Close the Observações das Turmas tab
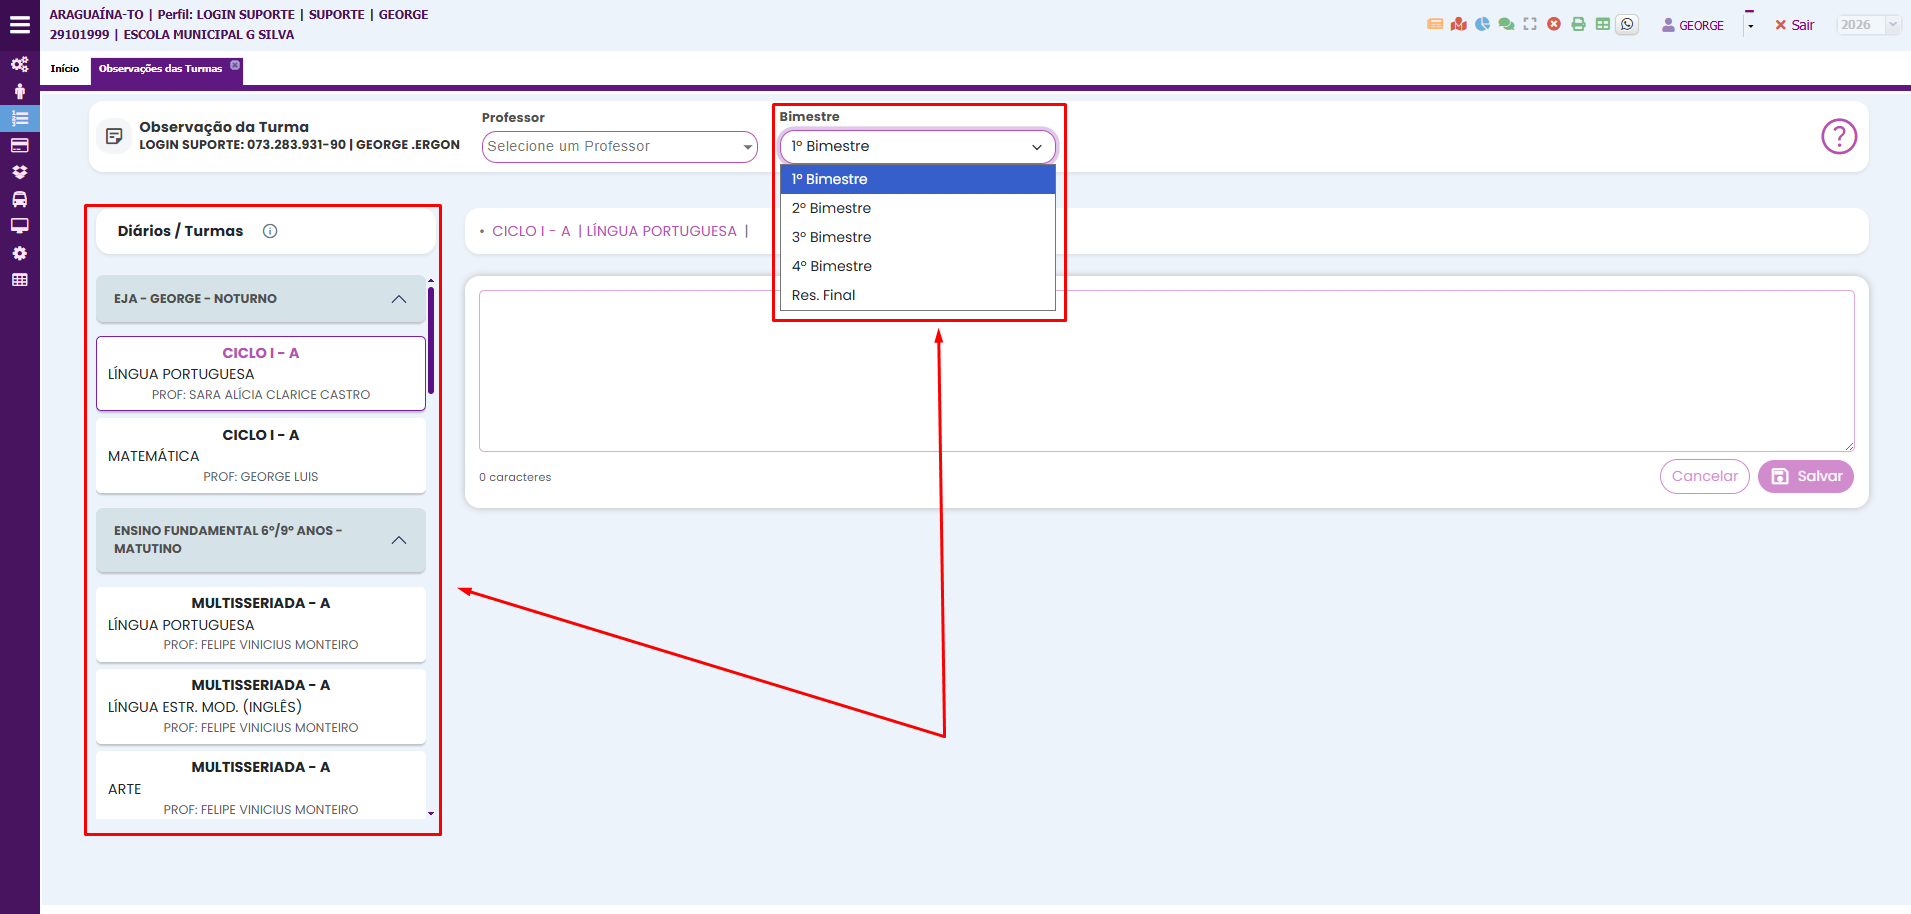 [x=235, y=65]
